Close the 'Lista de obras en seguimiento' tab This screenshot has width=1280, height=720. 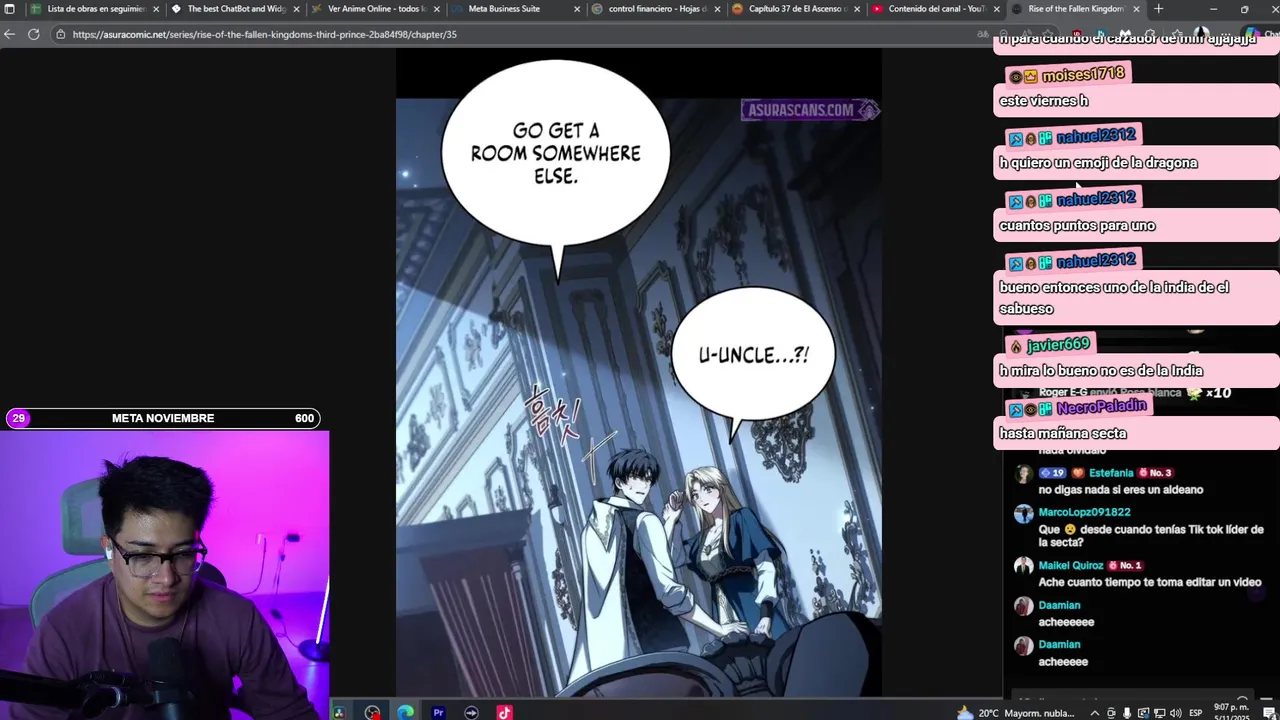pos(156,9)
